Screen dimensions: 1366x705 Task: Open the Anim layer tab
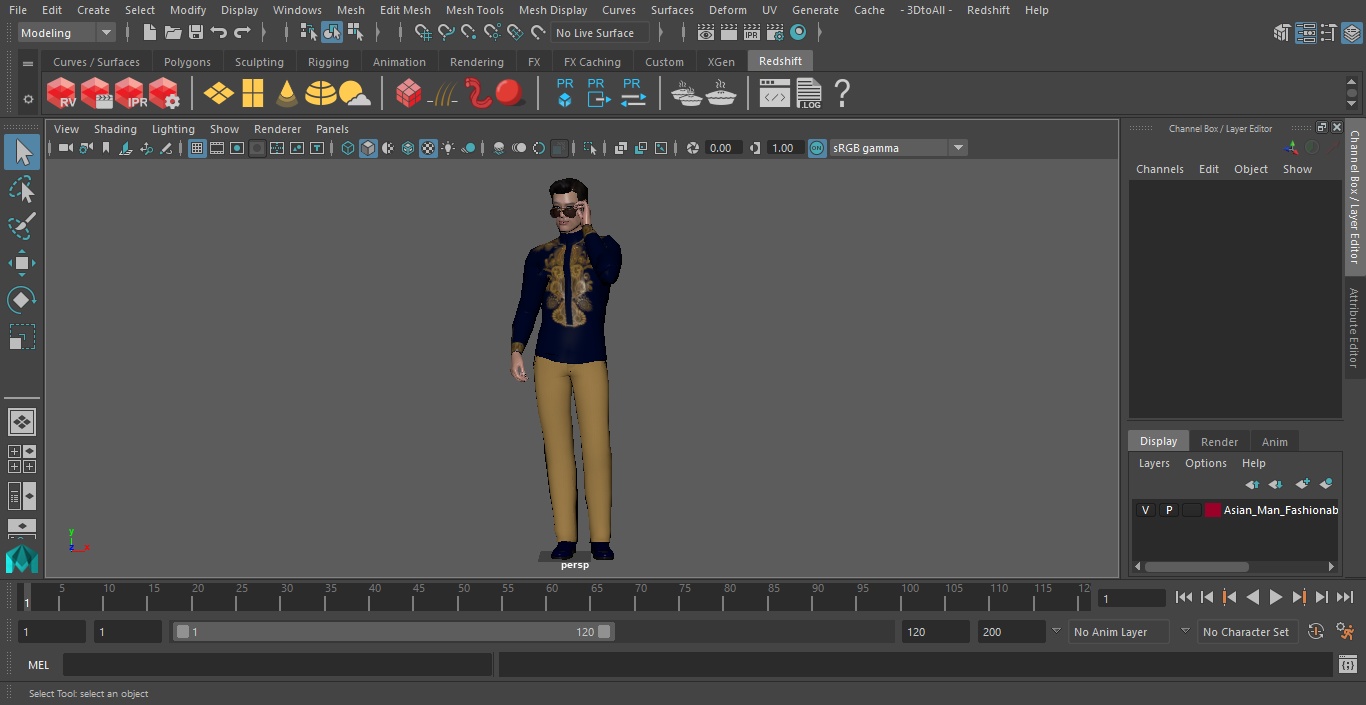(x=1274, y=441)
